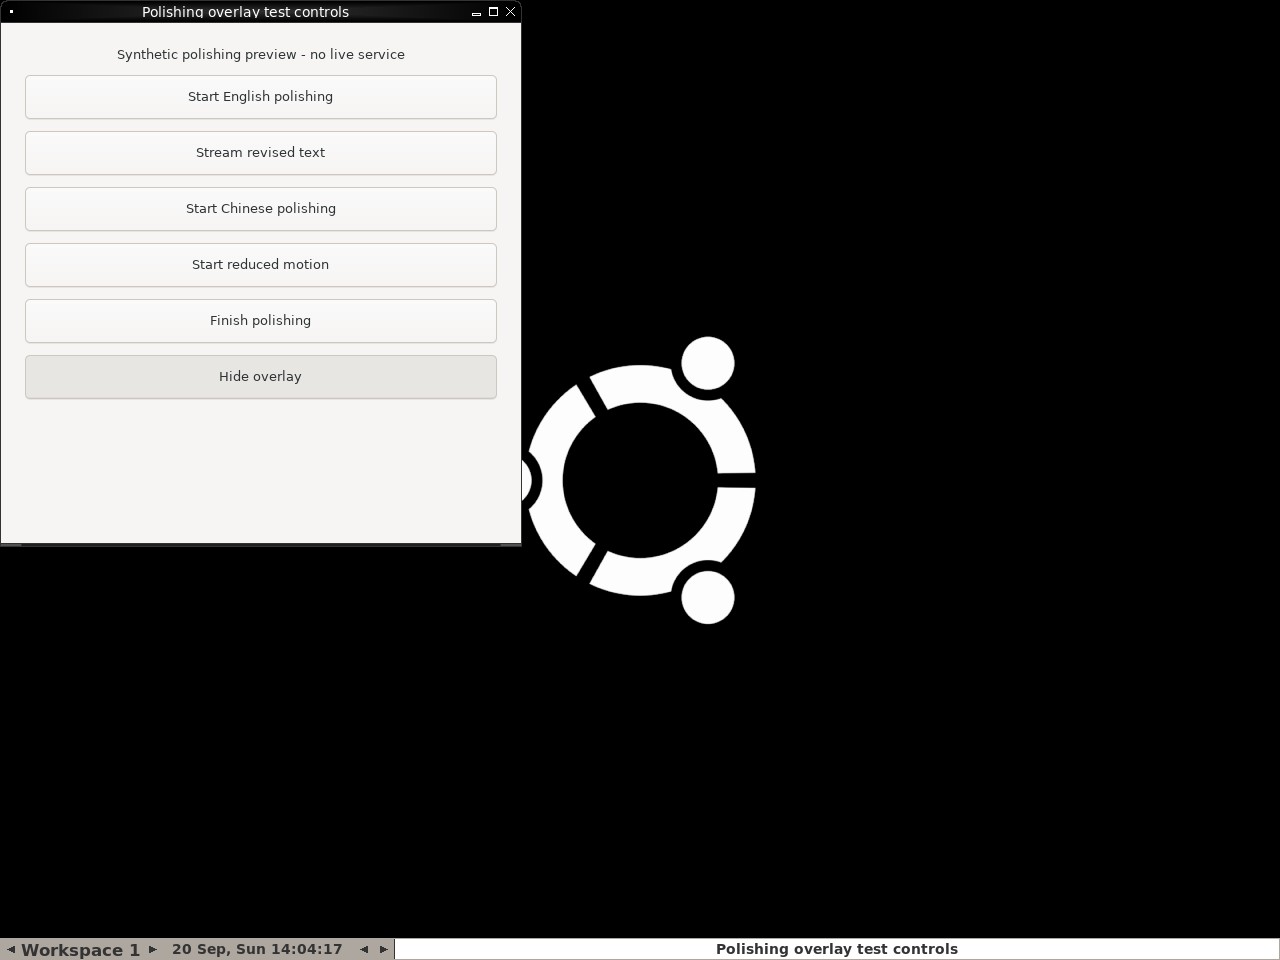This screenshot has height=960, width=1280.
Task: Click the window title bar text
Action: (245, 12)
